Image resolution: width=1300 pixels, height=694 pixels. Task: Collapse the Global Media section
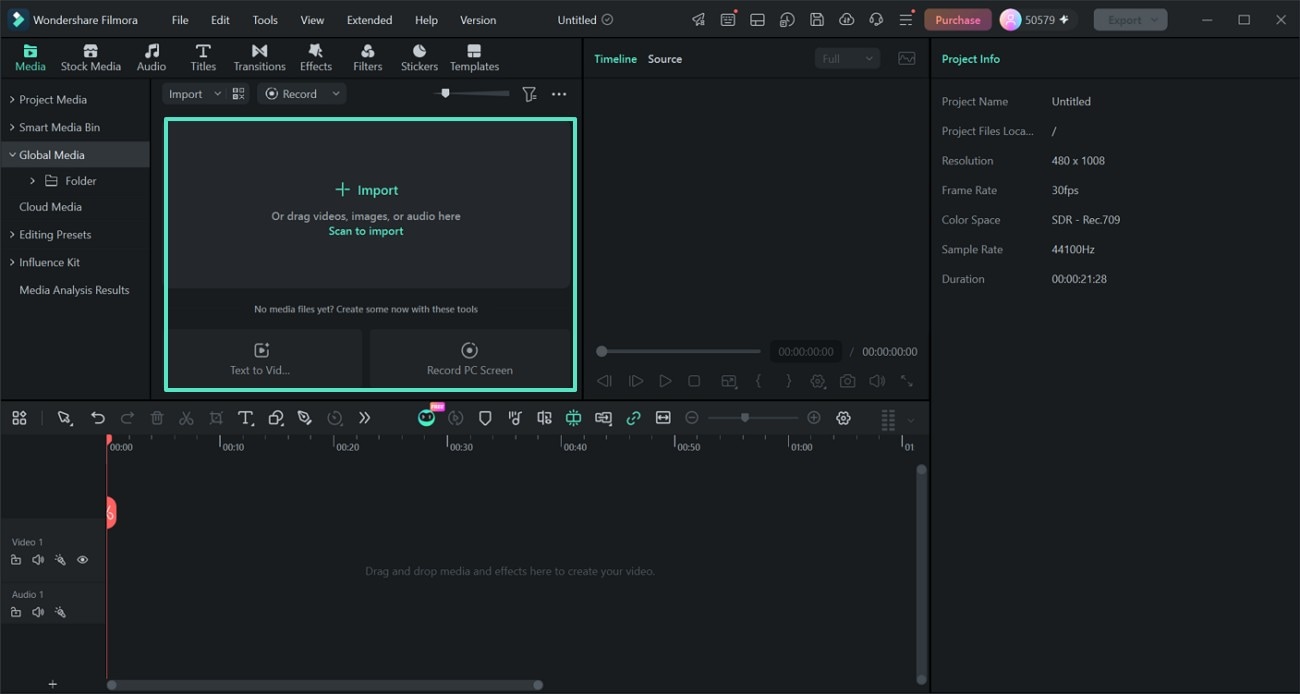click(12, 155)
